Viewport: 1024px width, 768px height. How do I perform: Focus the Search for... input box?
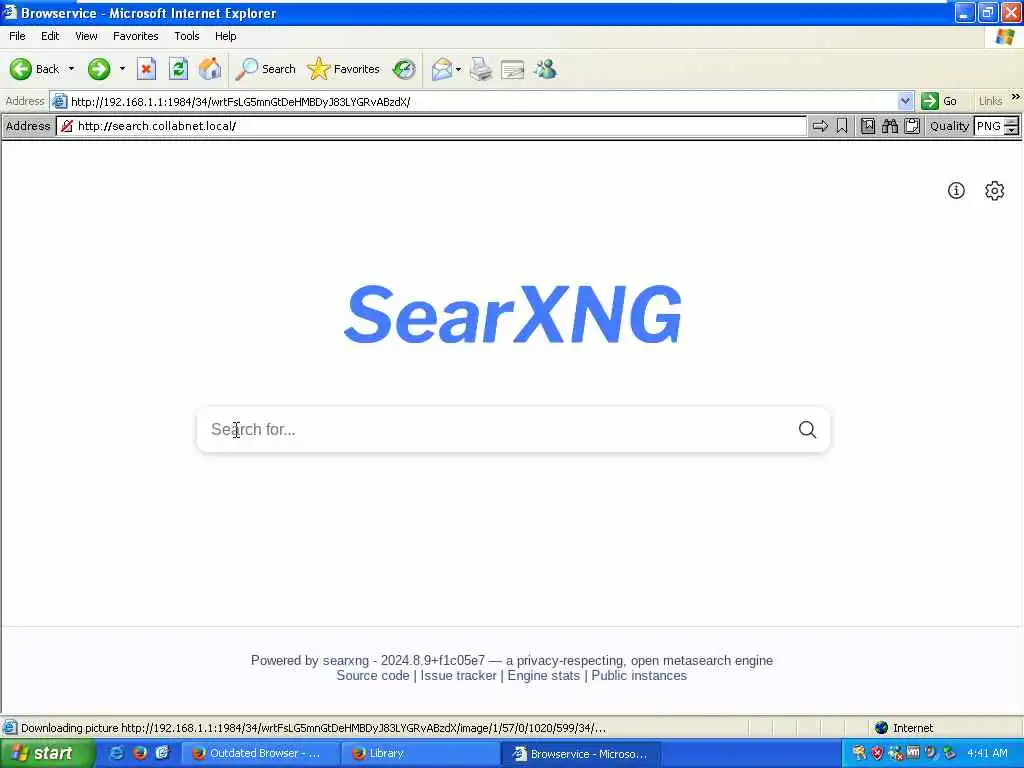click(496, 429)
